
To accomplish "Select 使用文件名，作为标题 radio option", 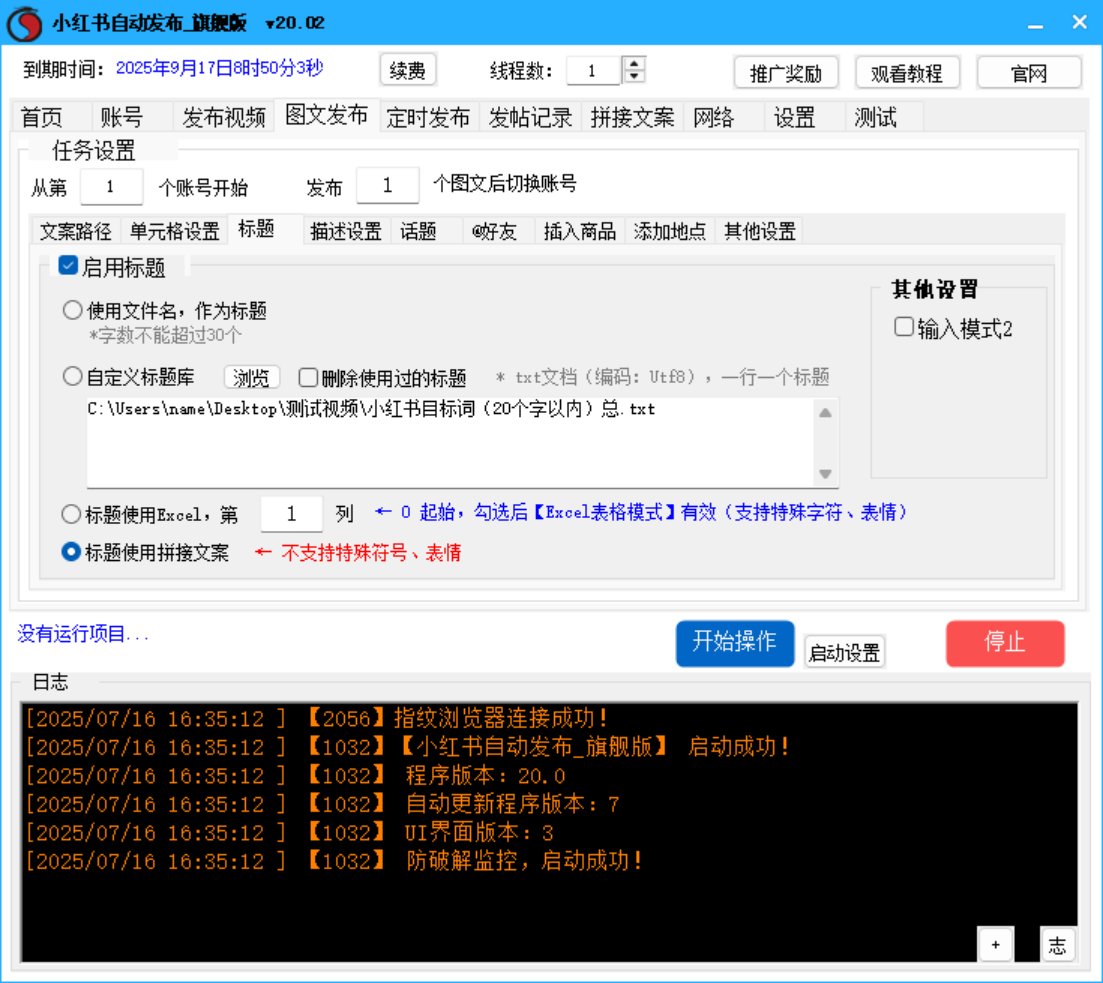I will [x=72, y=310].
